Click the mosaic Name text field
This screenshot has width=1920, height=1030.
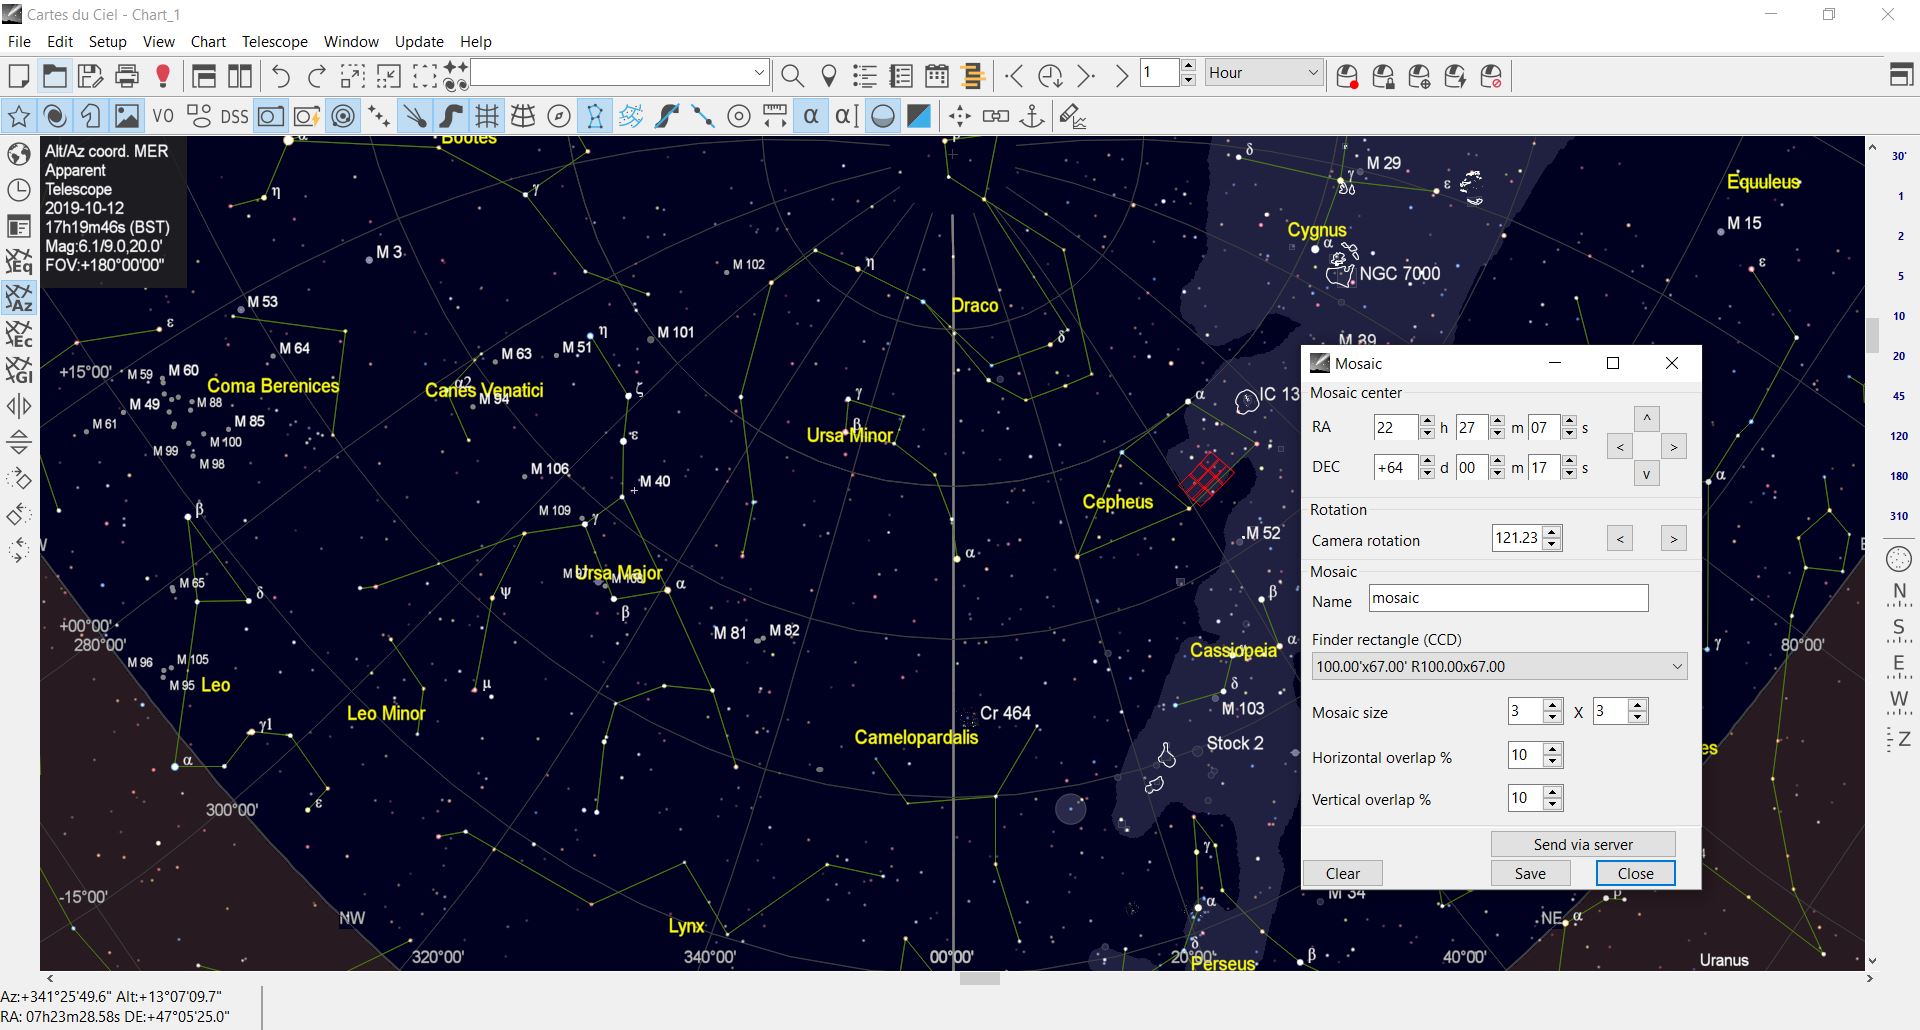1507,599
